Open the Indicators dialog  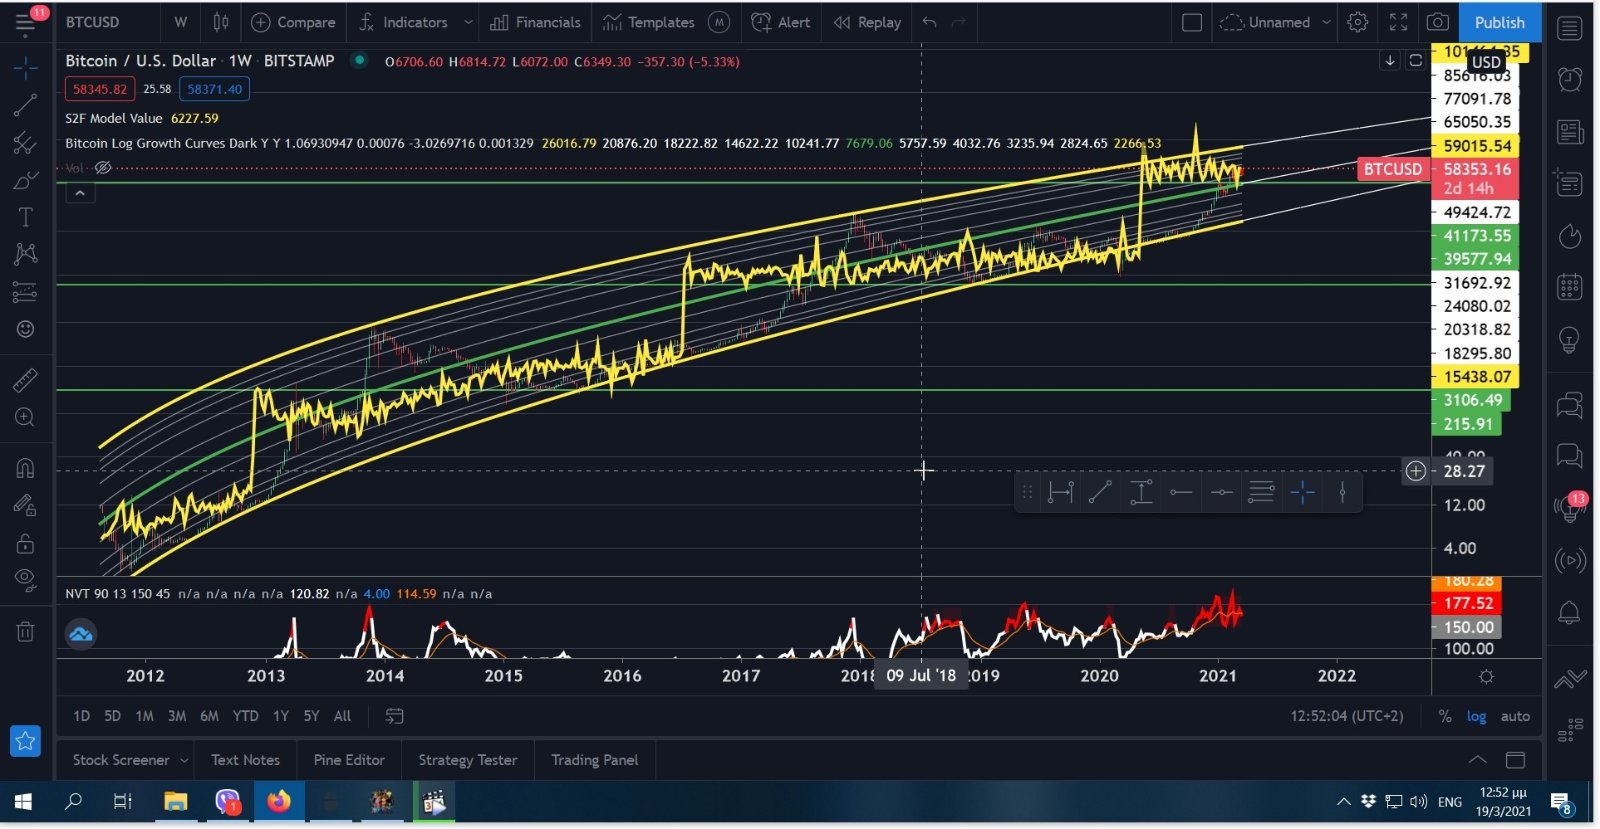coord(404,22)
